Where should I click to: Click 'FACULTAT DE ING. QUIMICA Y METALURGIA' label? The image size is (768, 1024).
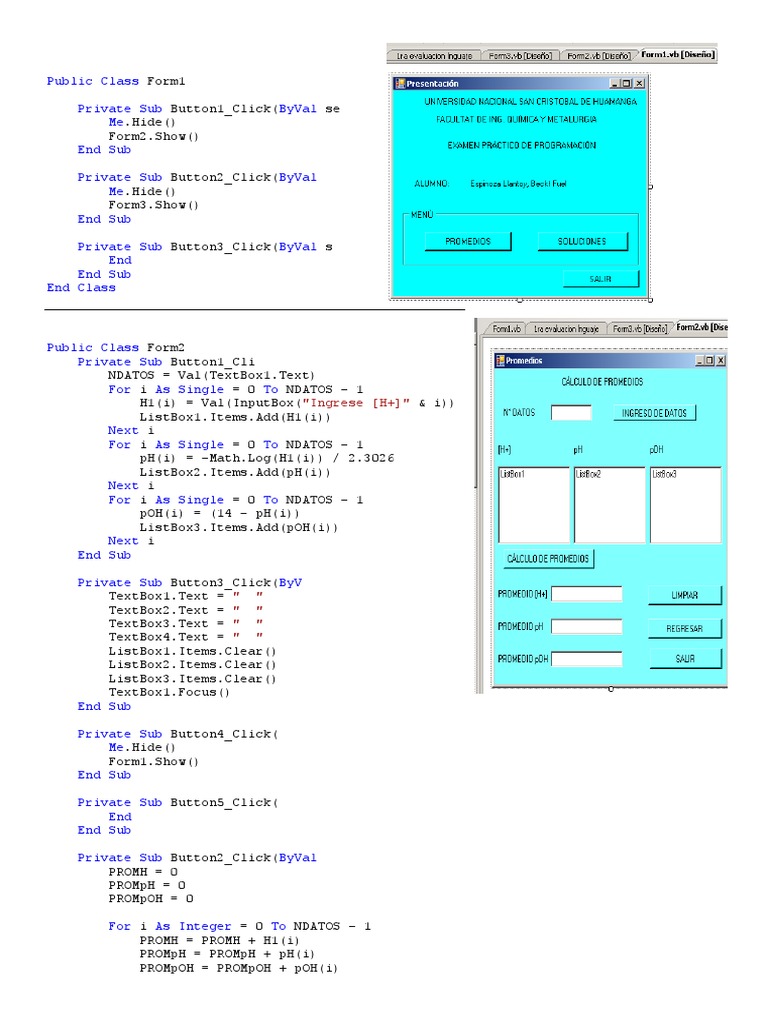pos(516,120)
